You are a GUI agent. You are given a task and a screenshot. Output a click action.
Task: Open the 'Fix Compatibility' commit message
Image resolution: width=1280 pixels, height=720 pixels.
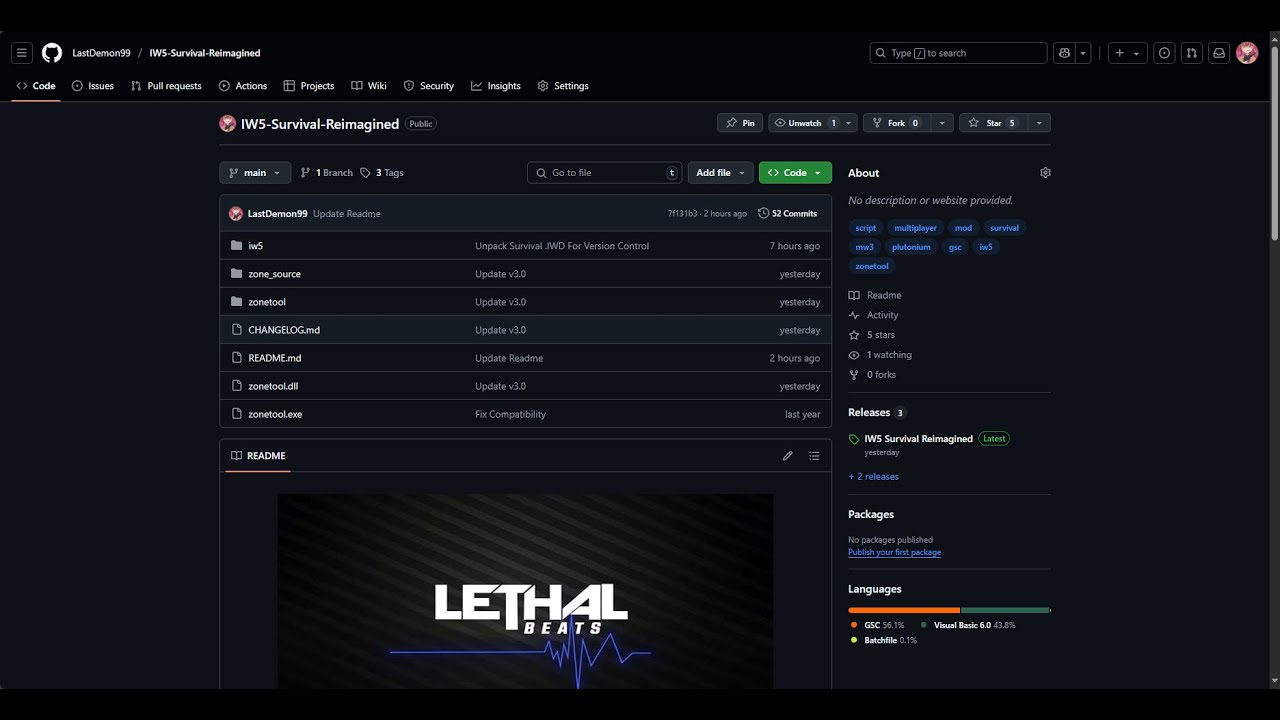(x=510, y=414)
